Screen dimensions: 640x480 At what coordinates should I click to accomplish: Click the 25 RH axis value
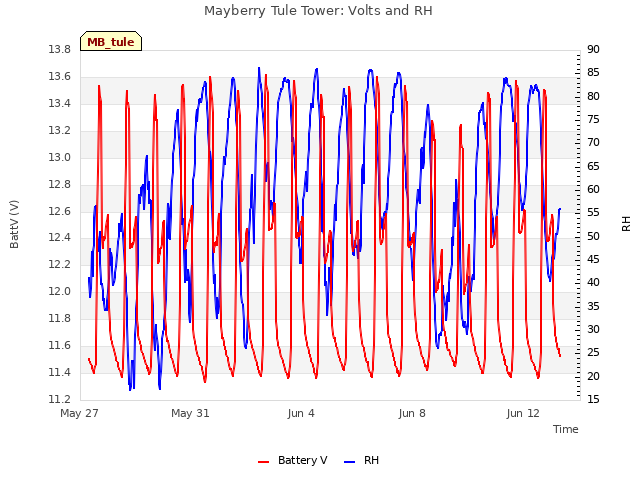593,353
